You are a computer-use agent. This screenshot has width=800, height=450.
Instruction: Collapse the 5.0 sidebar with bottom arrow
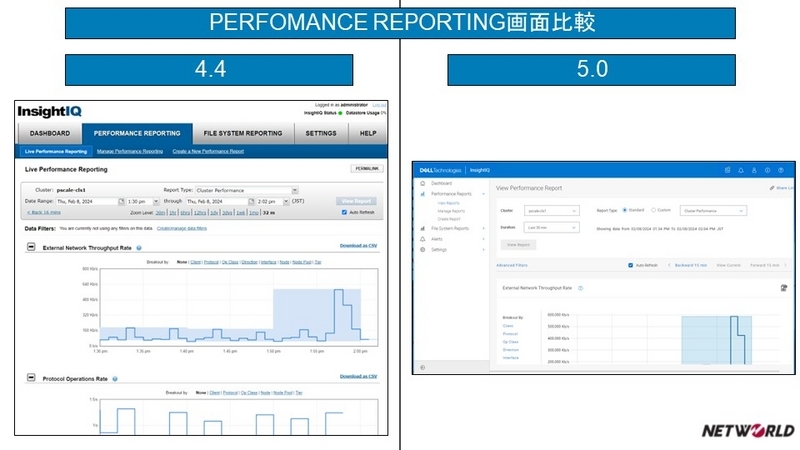click(x=422, y=367)
